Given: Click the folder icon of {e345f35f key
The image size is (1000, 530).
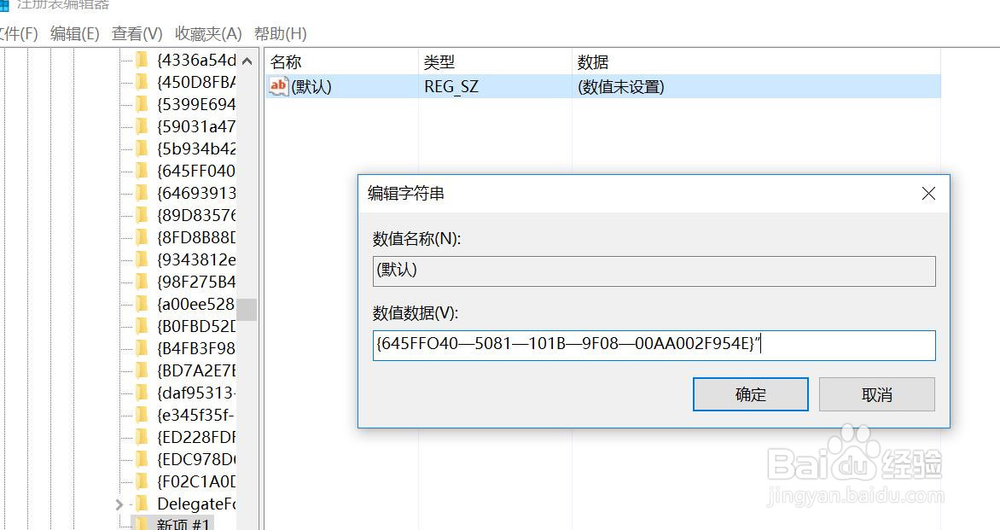Looking at the screenshot, I should coord(142,415).
